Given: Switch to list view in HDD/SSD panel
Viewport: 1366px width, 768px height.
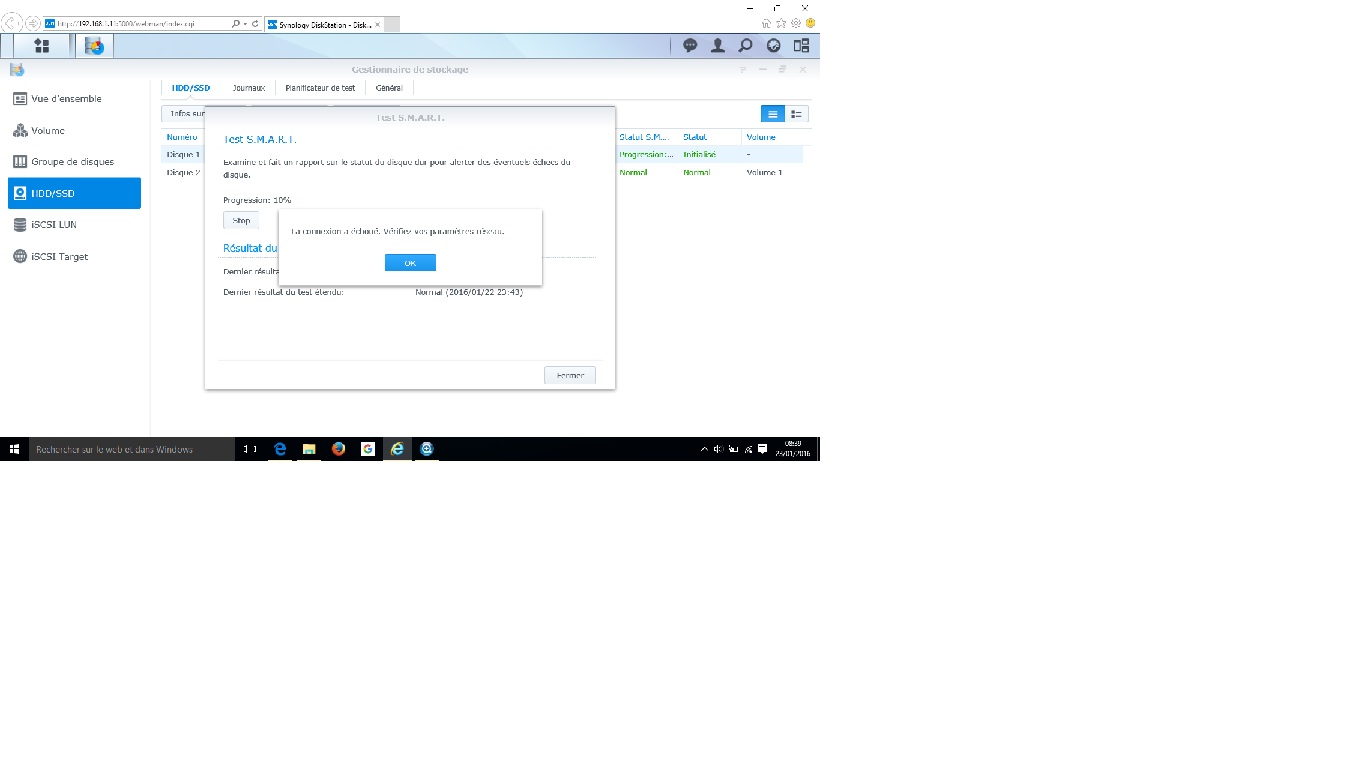Looking at the screenshot, I should tap(773, 114).
